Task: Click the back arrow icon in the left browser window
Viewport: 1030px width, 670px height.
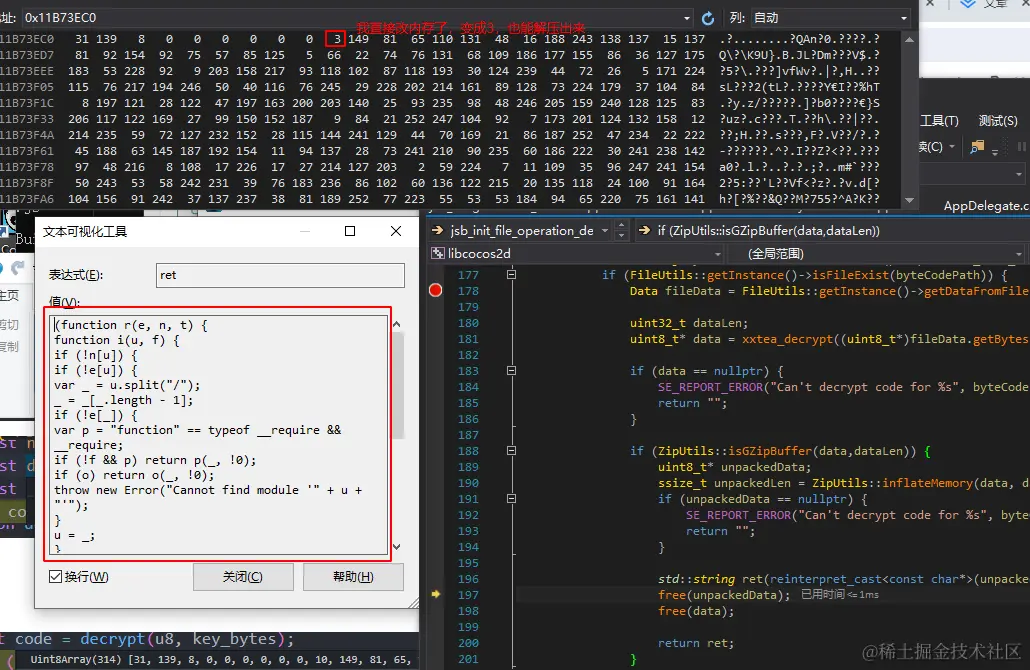Action: pos(18,267)
